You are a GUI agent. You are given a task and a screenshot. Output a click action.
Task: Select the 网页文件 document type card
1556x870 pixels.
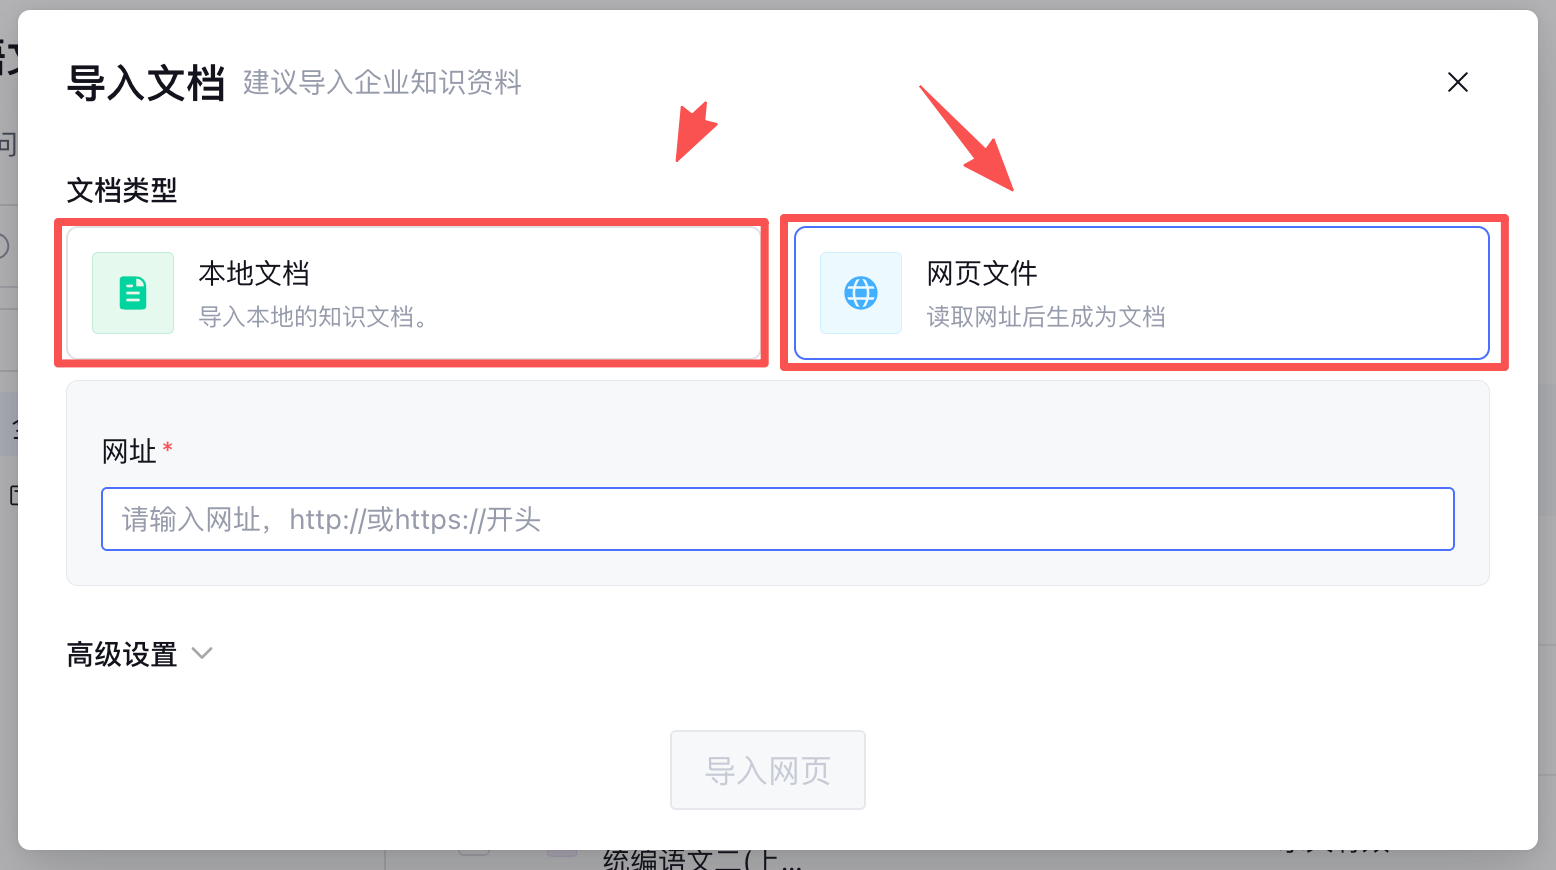(x=1142, y=293)
